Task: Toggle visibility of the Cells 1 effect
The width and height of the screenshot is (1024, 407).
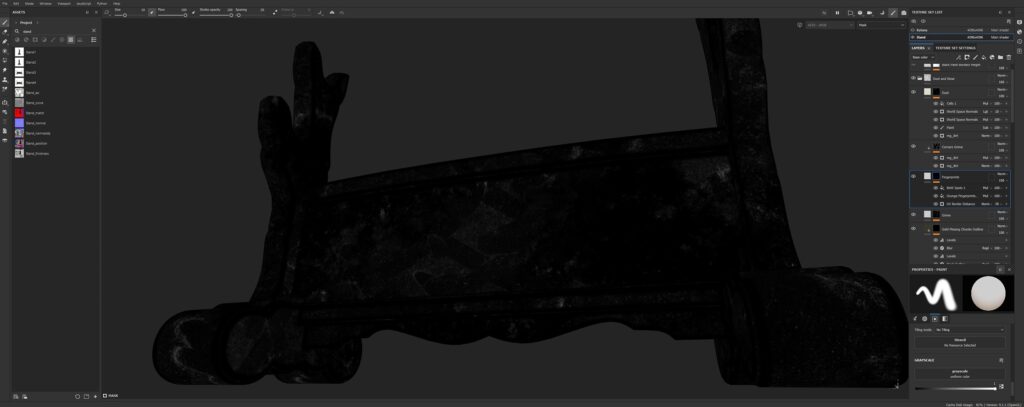Action: [x=935, y=103]
